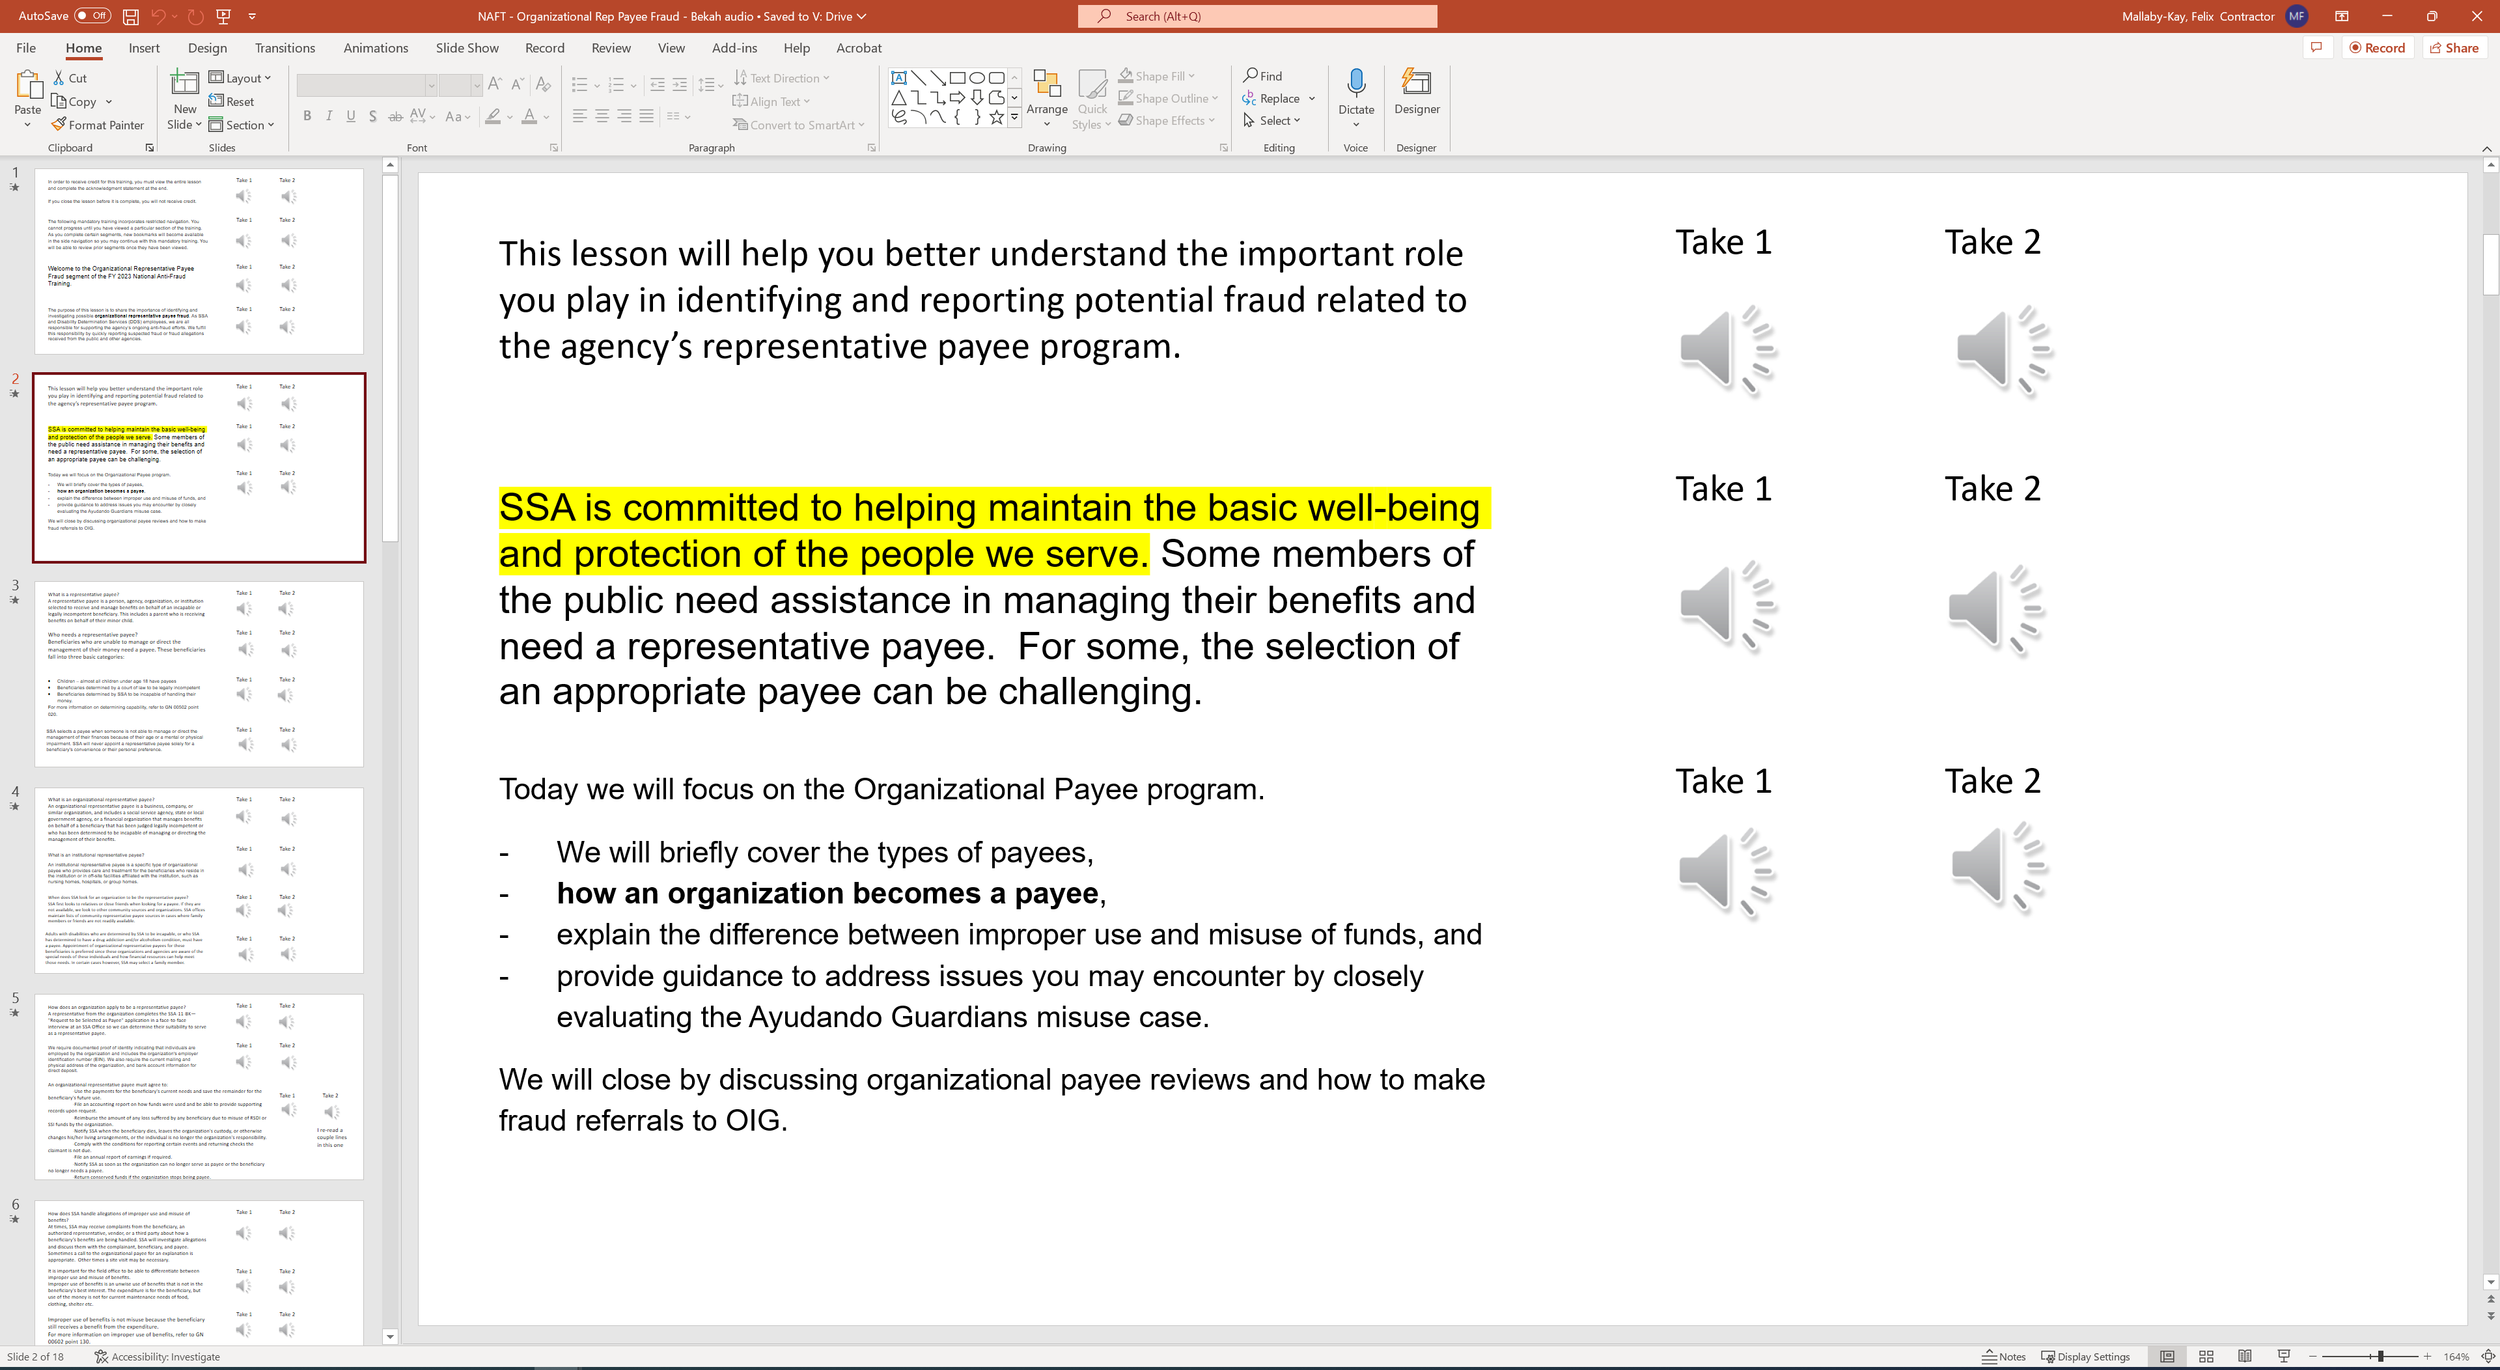Click Slide Sorter view icon
Screen dimensions: 2500x1370
click(x=2206, y=1357)
